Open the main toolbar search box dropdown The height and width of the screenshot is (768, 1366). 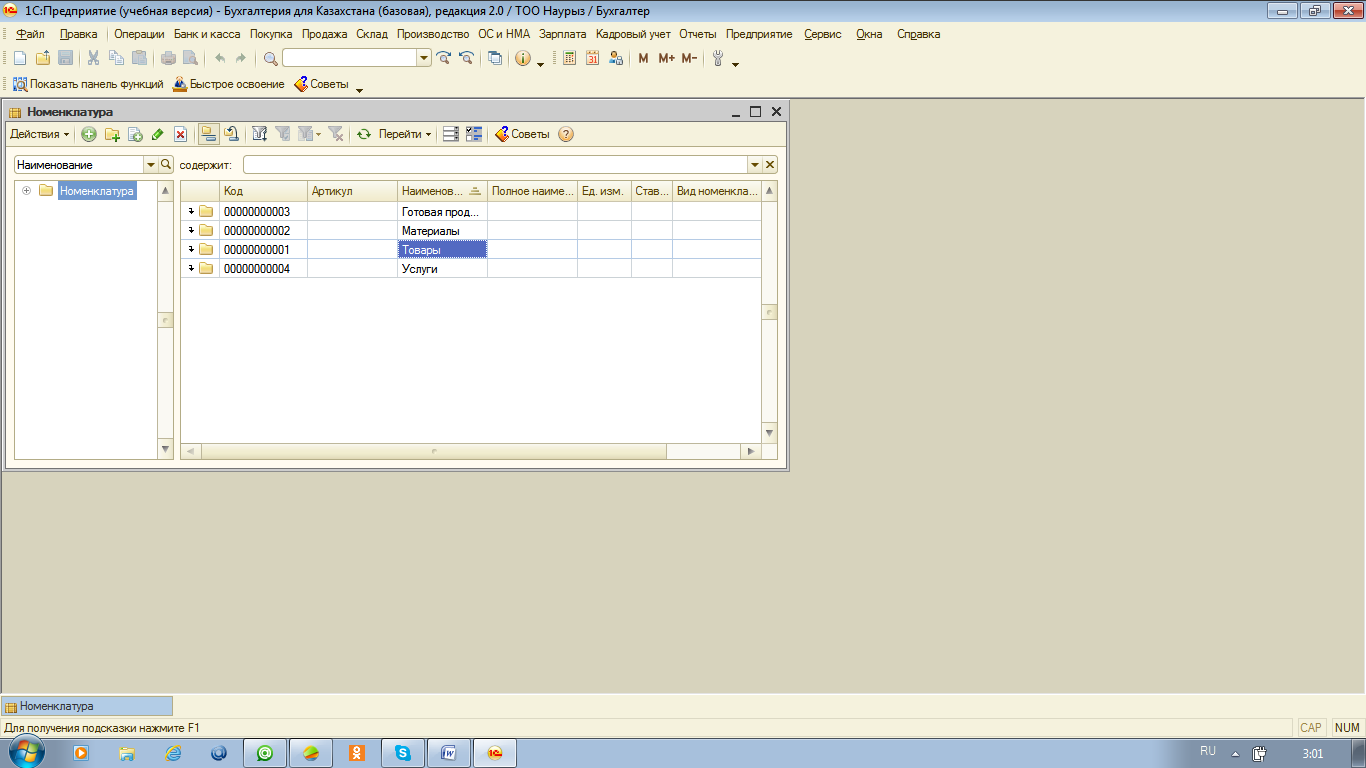pos(425,58)
